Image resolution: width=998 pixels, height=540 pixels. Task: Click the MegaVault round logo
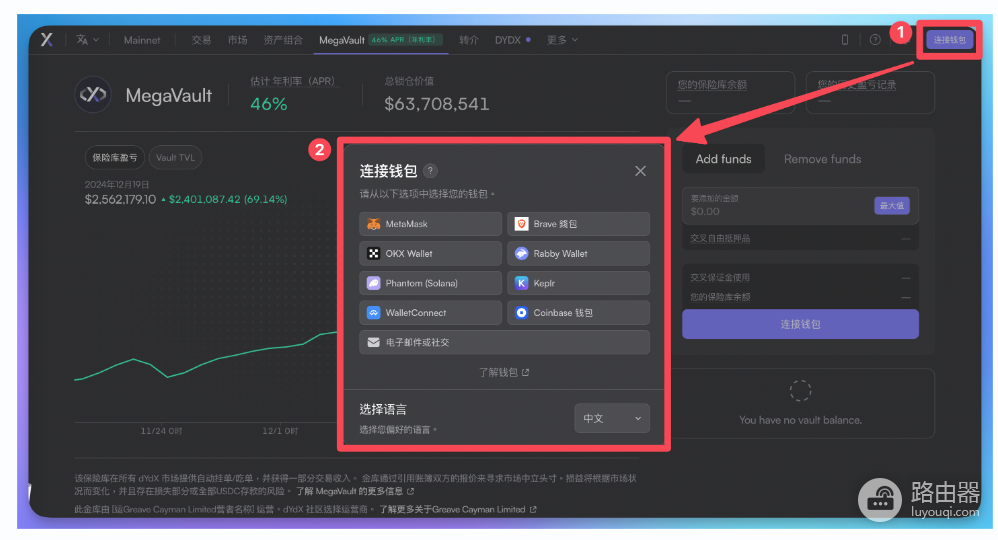[93, 95]
